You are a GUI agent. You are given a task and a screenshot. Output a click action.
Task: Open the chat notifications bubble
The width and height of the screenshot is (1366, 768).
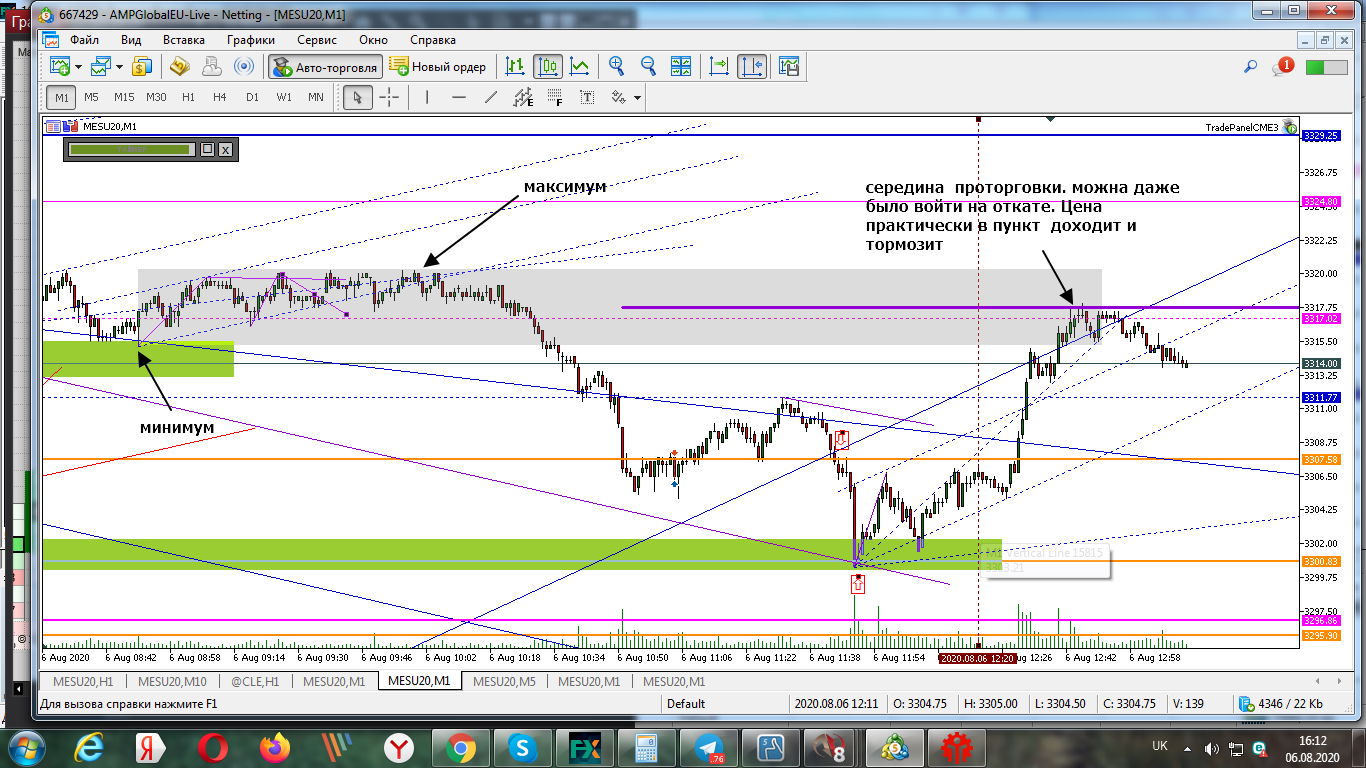(1281, 67)
